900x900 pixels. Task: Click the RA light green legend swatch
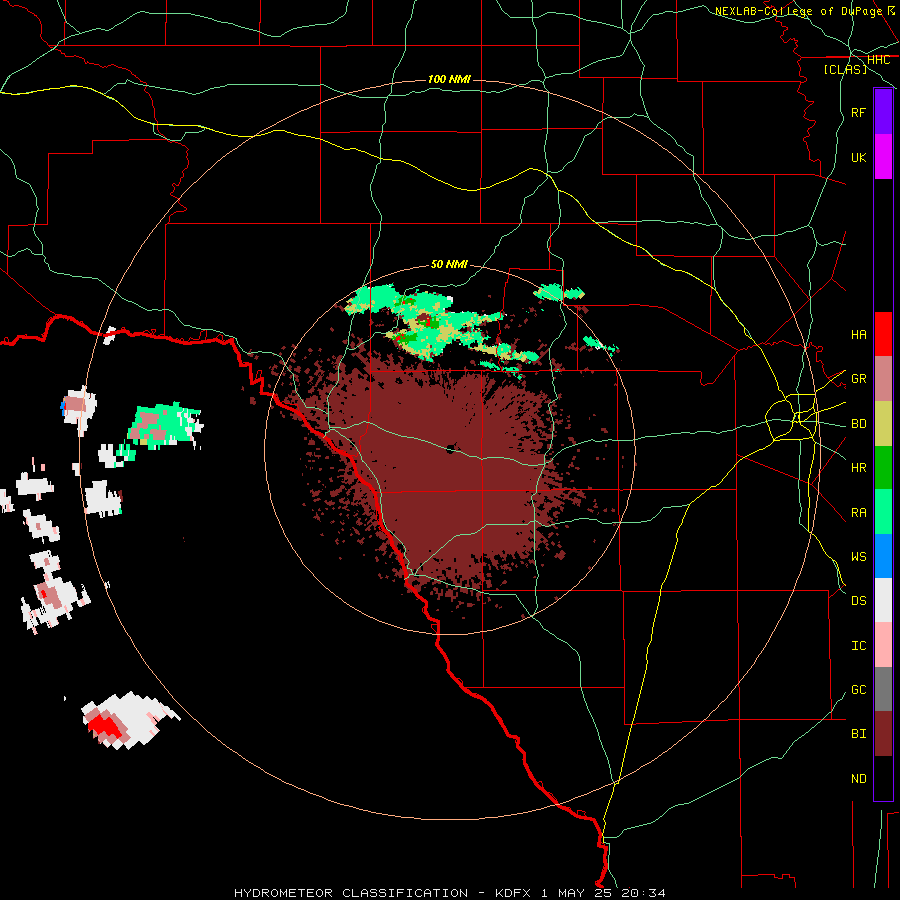coord(883,511)
